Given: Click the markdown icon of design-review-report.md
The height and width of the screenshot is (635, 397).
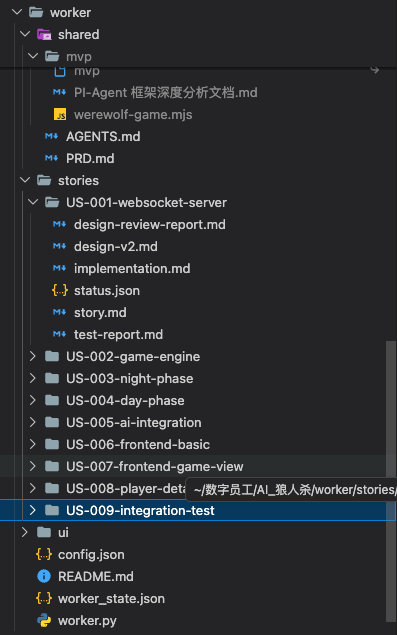Looking at the screenshot, I should (x=60, y=224).
